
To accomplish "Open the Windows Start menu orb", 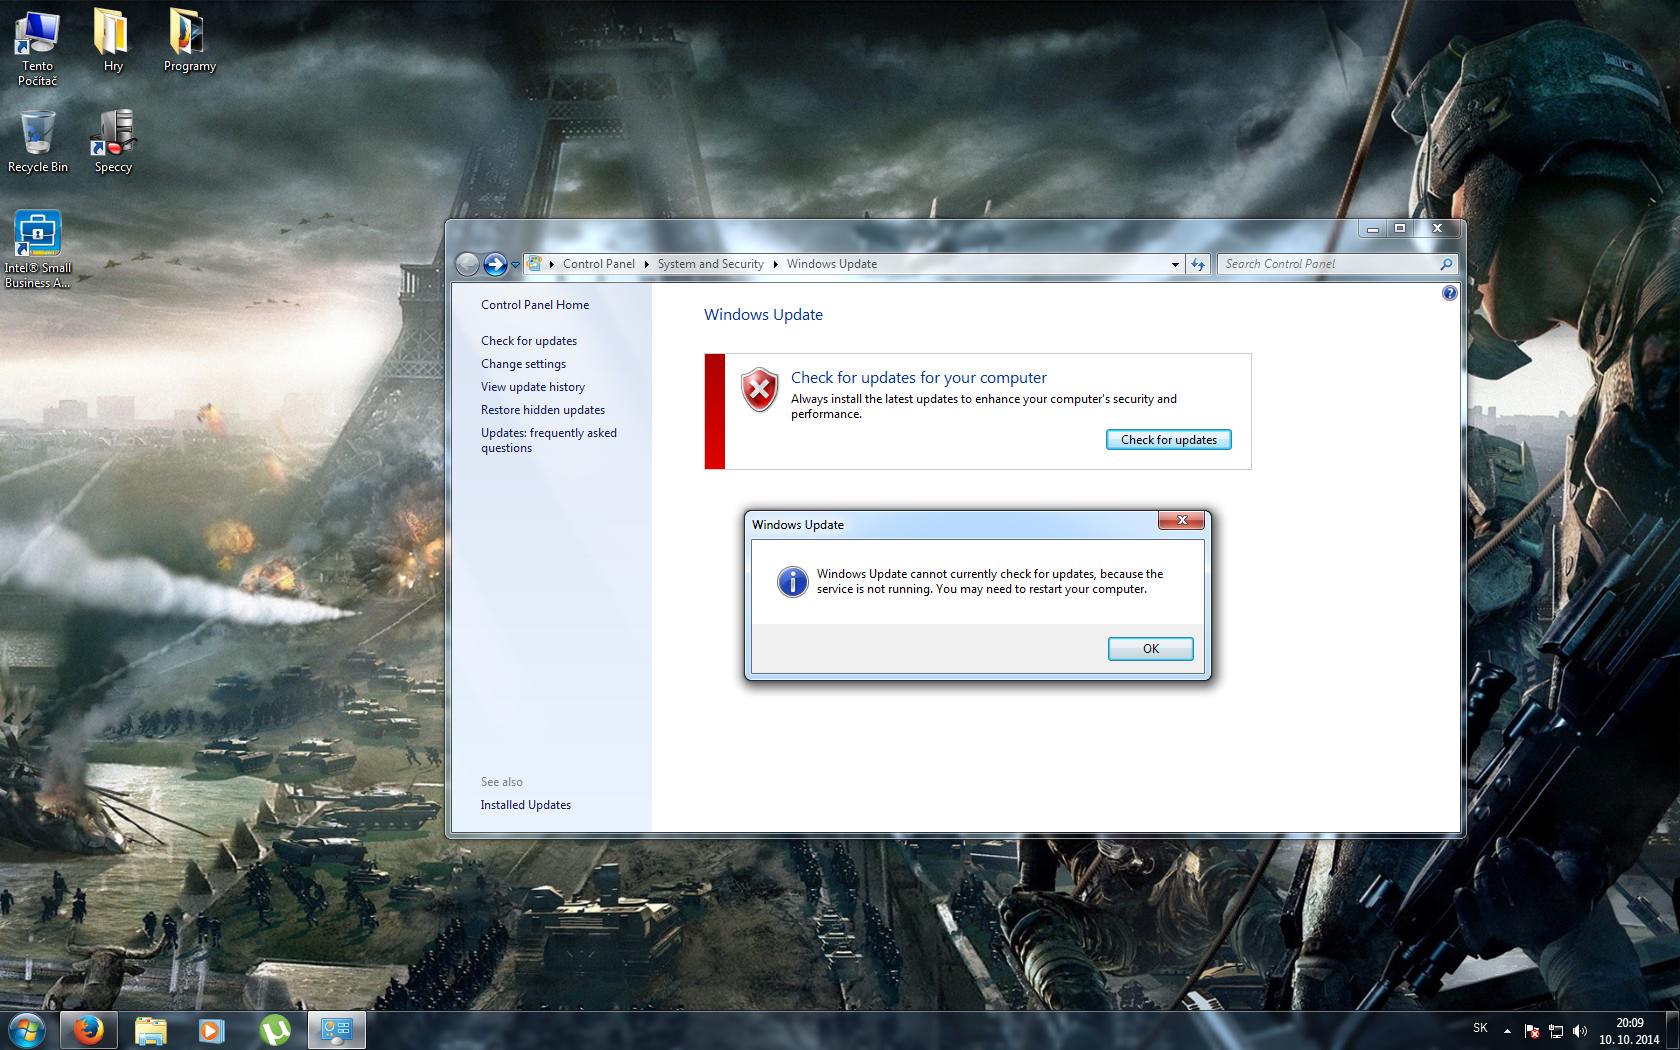I will point(26,1030).
